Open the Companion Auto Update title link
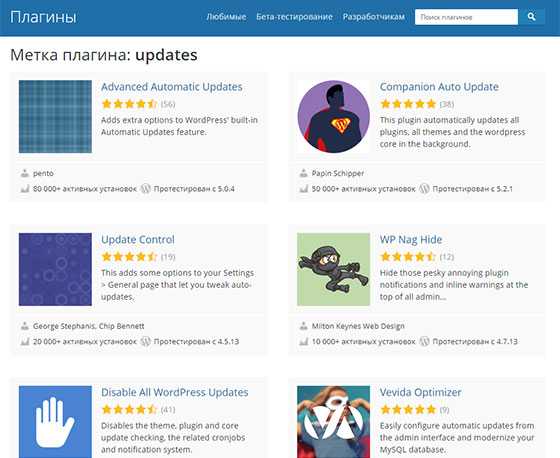This screenshot has width=560, height=458. [439, 87]
